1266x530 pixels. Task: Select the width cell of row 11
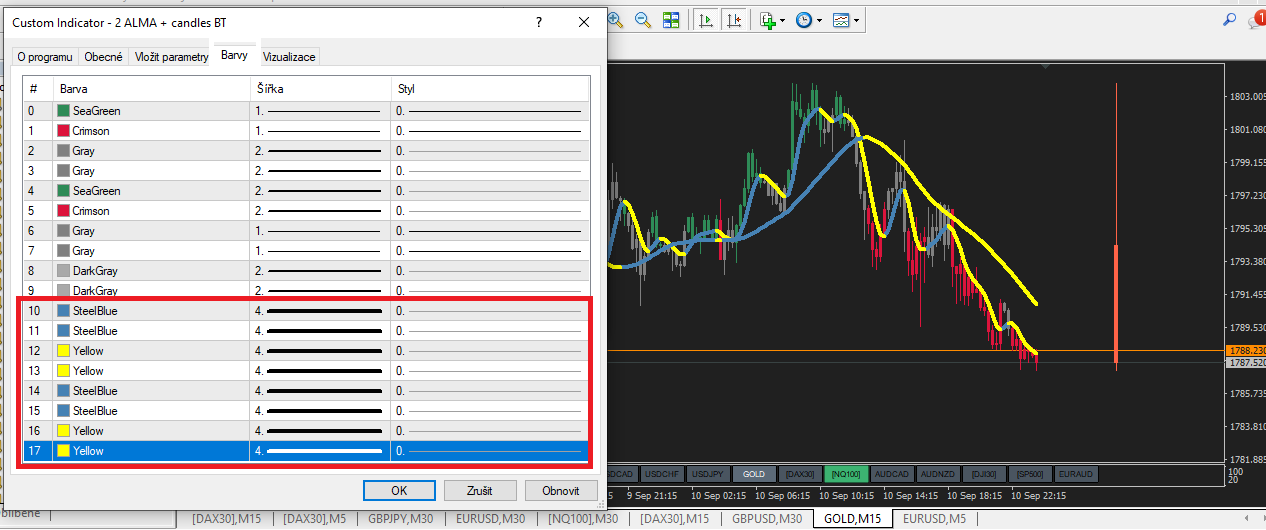(x=320, y=331)
